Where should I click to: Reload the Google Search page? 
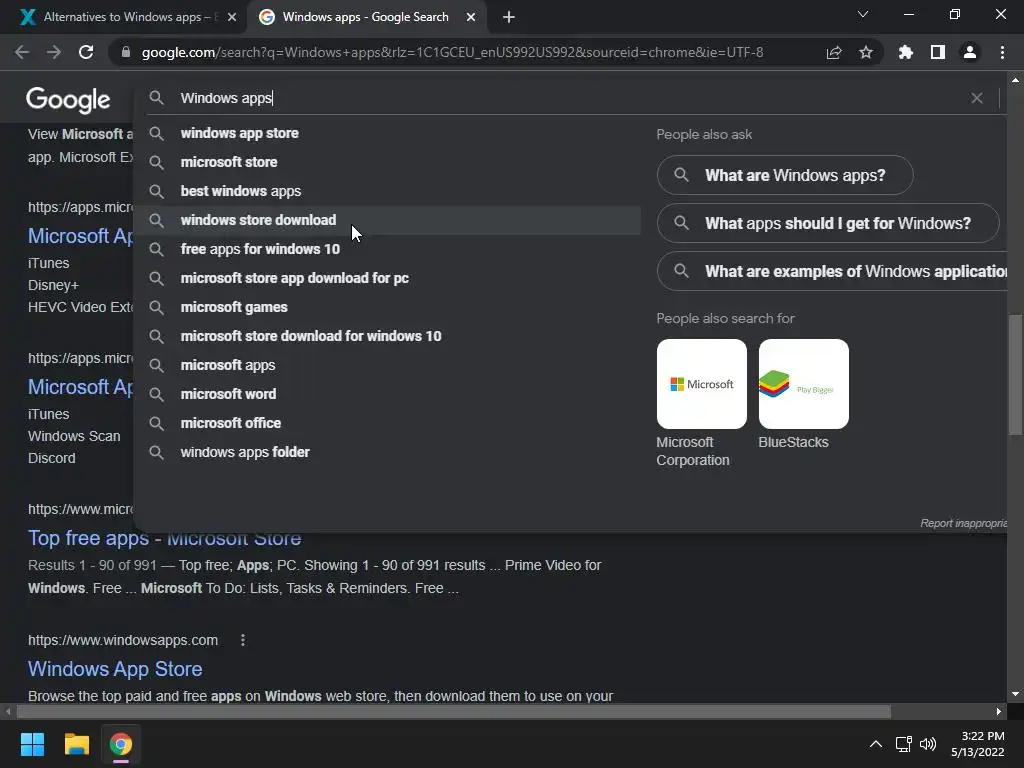coord(86,52)
